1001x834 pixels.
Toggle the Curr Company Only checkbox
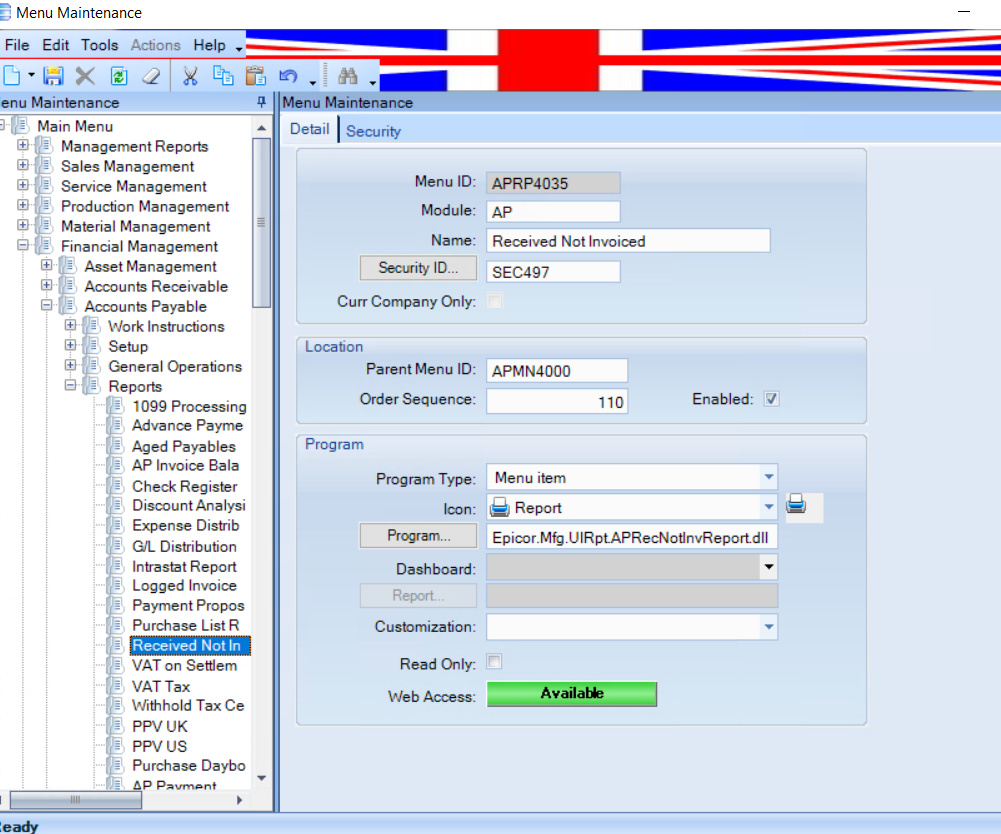(494, 301)
